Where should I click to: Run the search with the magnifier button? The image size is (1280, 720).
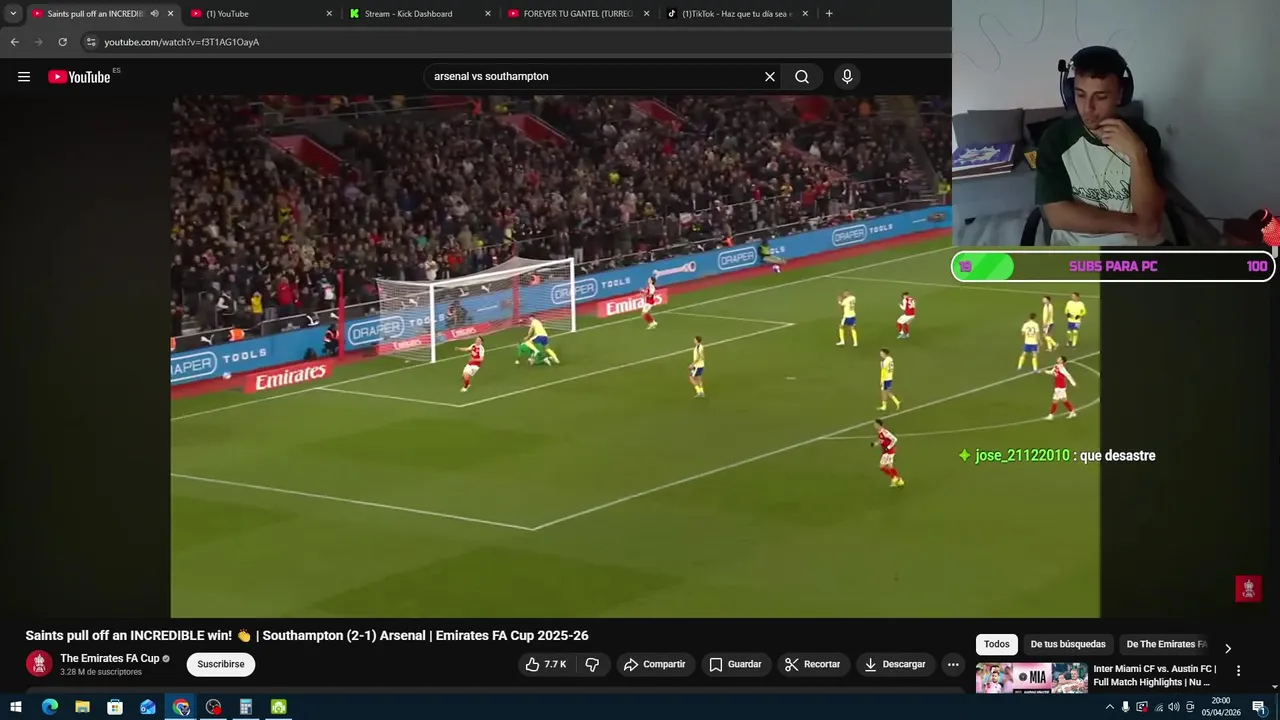pos(802,77)
